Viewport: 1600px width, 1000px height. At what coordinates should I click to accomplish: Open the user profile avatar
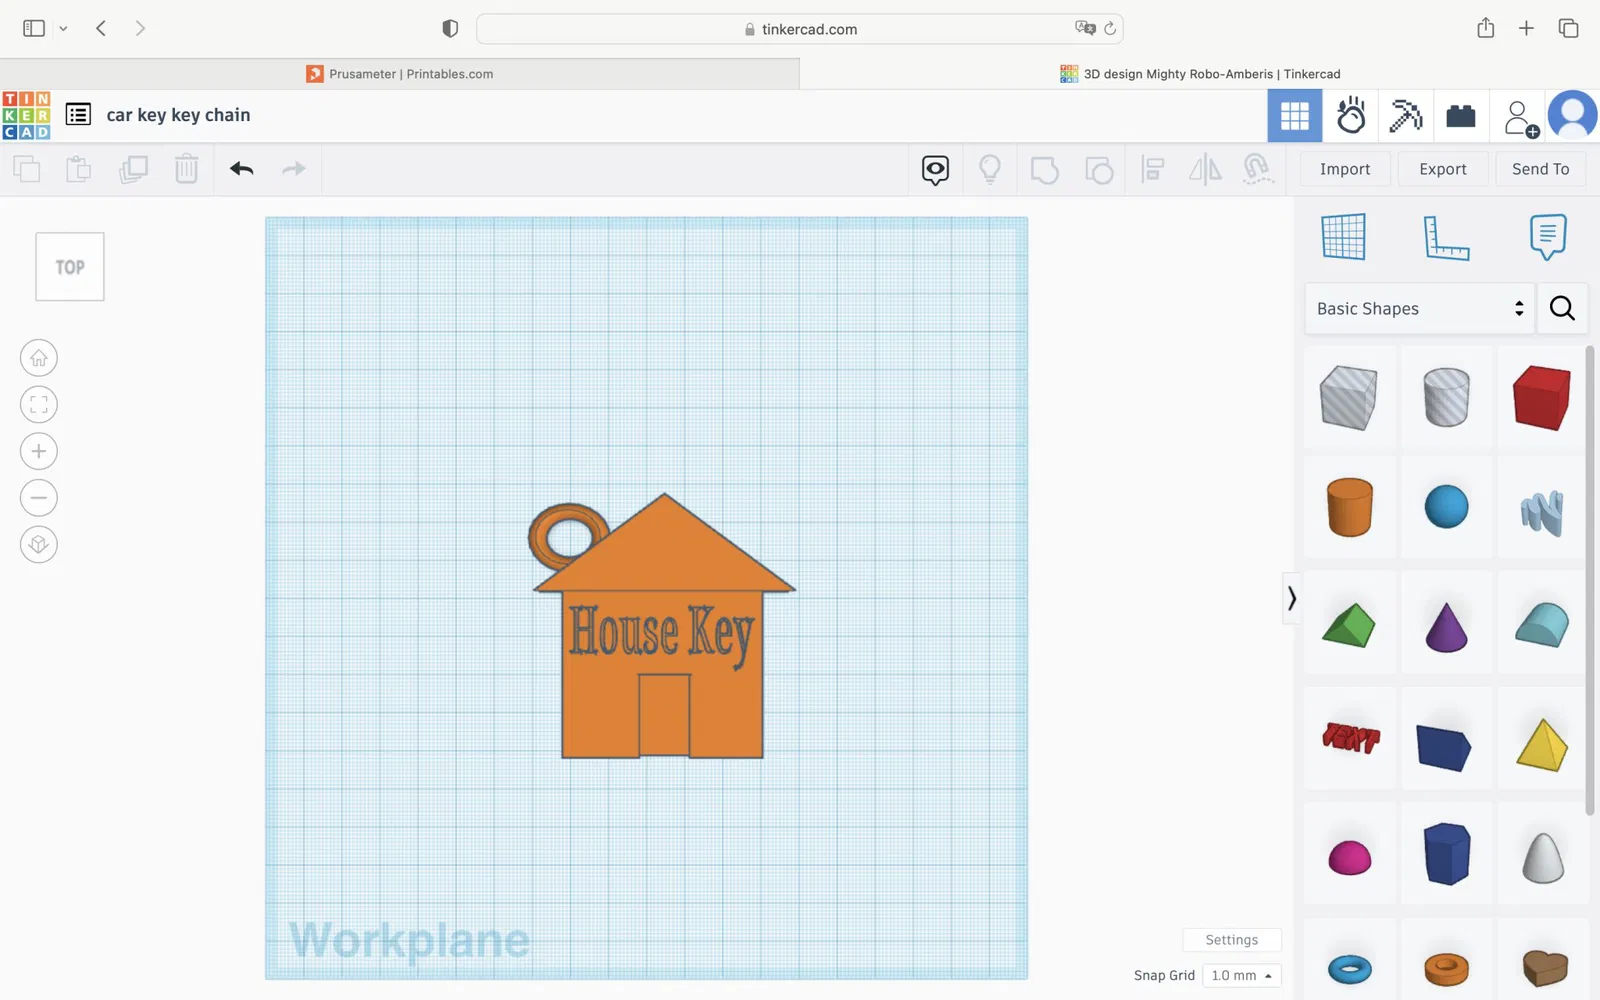(1573, 115)
